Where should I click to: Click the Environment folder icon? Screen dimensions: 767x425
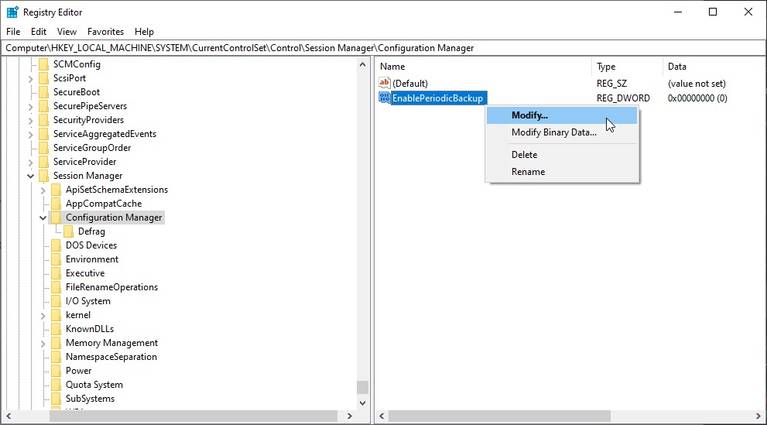coord(56,259)
